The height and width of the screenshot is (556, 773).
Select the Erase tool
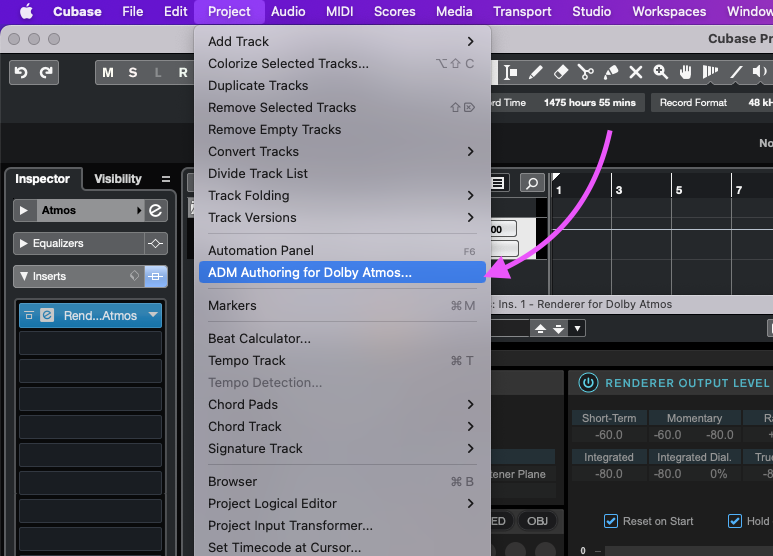(x=561, y=72)
